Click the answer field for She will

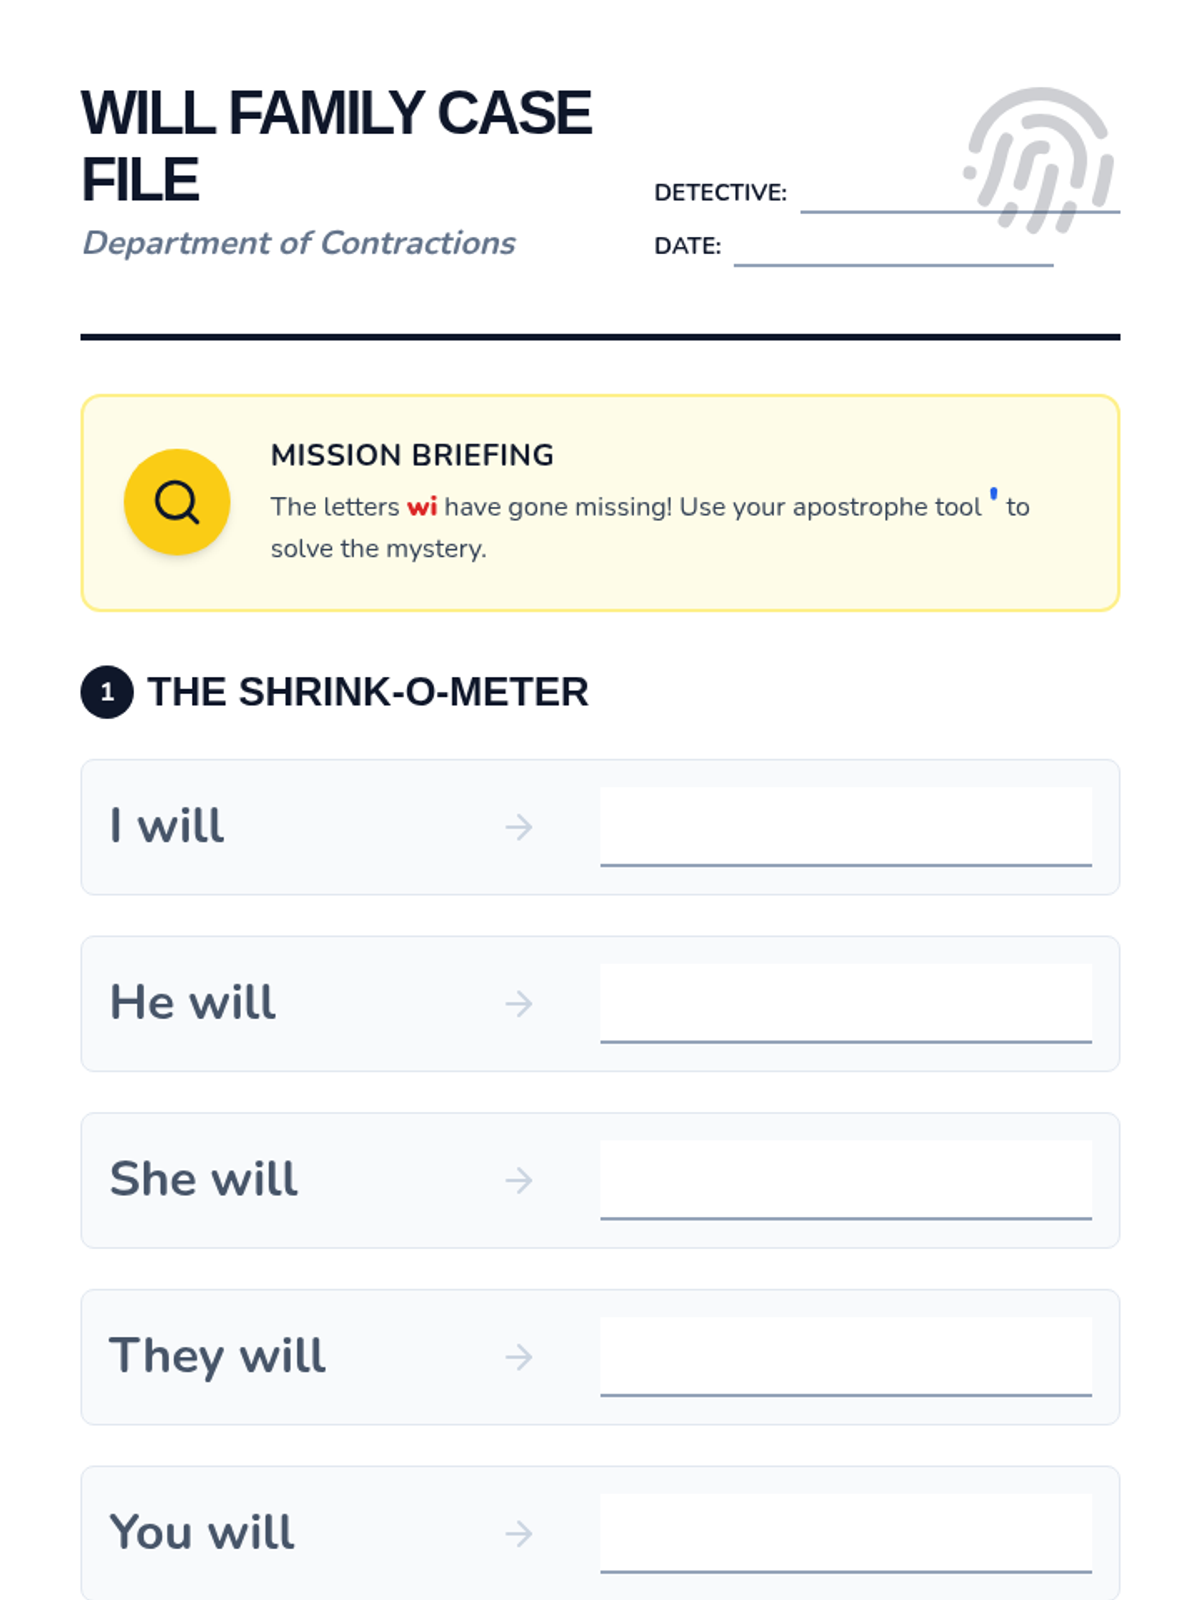846,1179
